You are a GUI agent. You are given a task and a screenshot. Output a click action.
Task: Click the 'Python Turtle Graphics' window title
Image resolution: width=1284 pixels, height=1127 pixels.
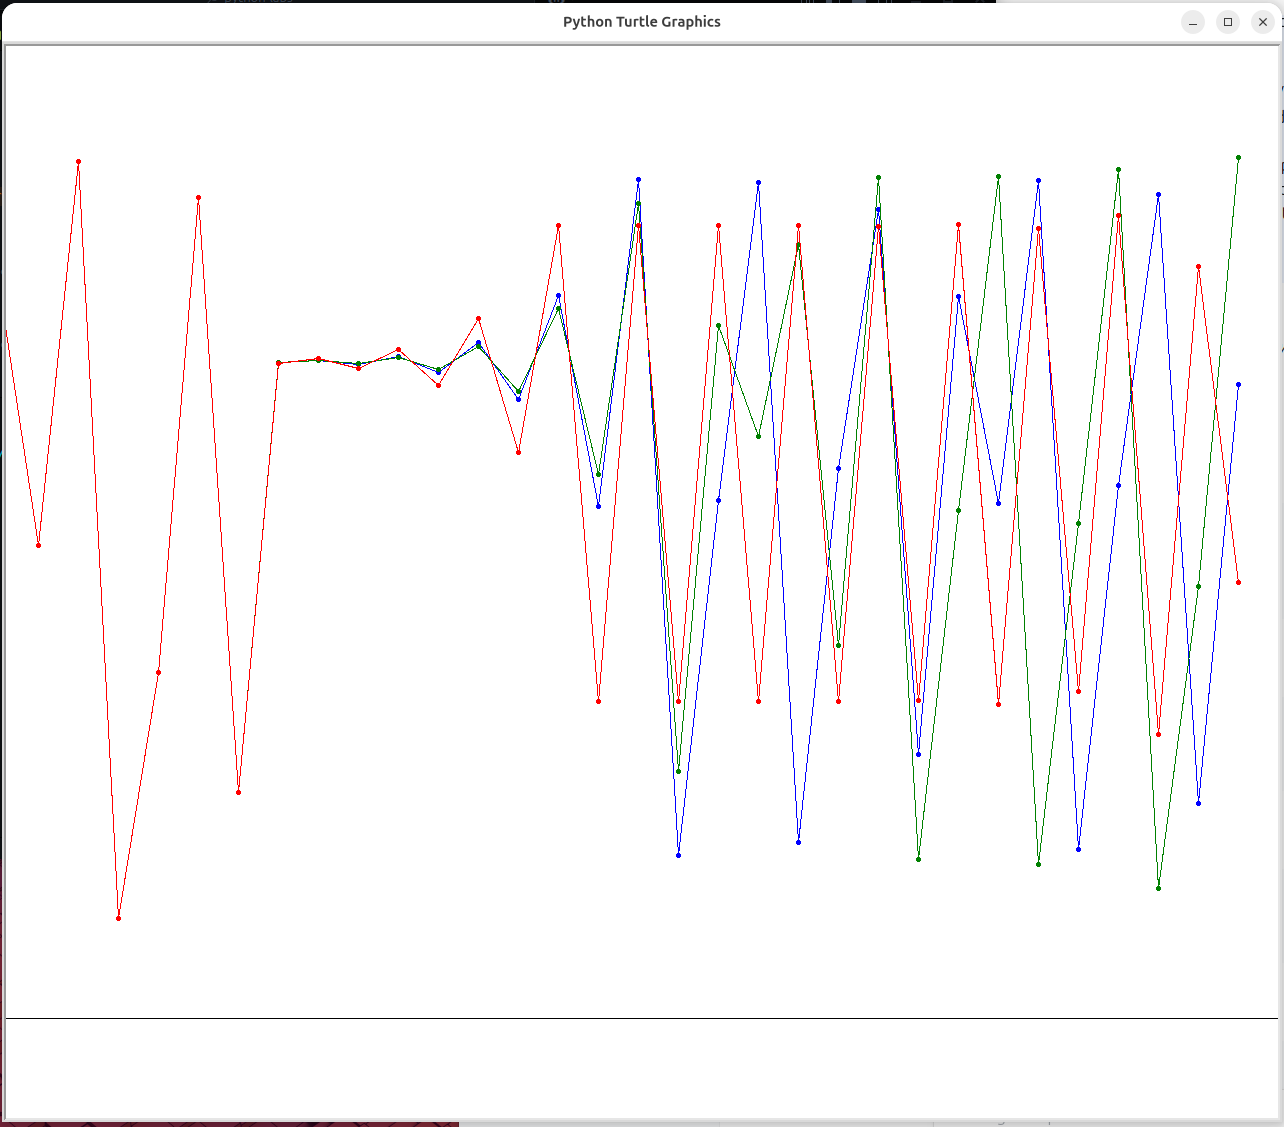coord(641,22)
